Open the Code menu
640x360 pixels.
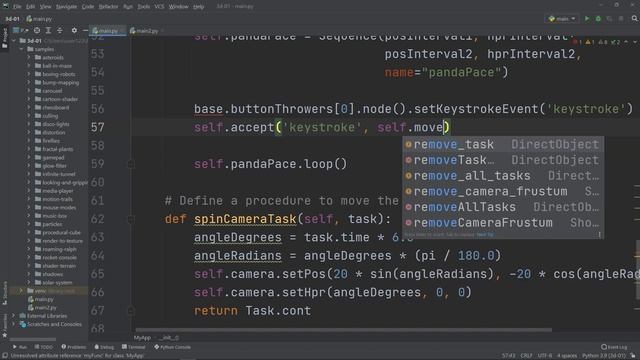[x=88, y=7]
